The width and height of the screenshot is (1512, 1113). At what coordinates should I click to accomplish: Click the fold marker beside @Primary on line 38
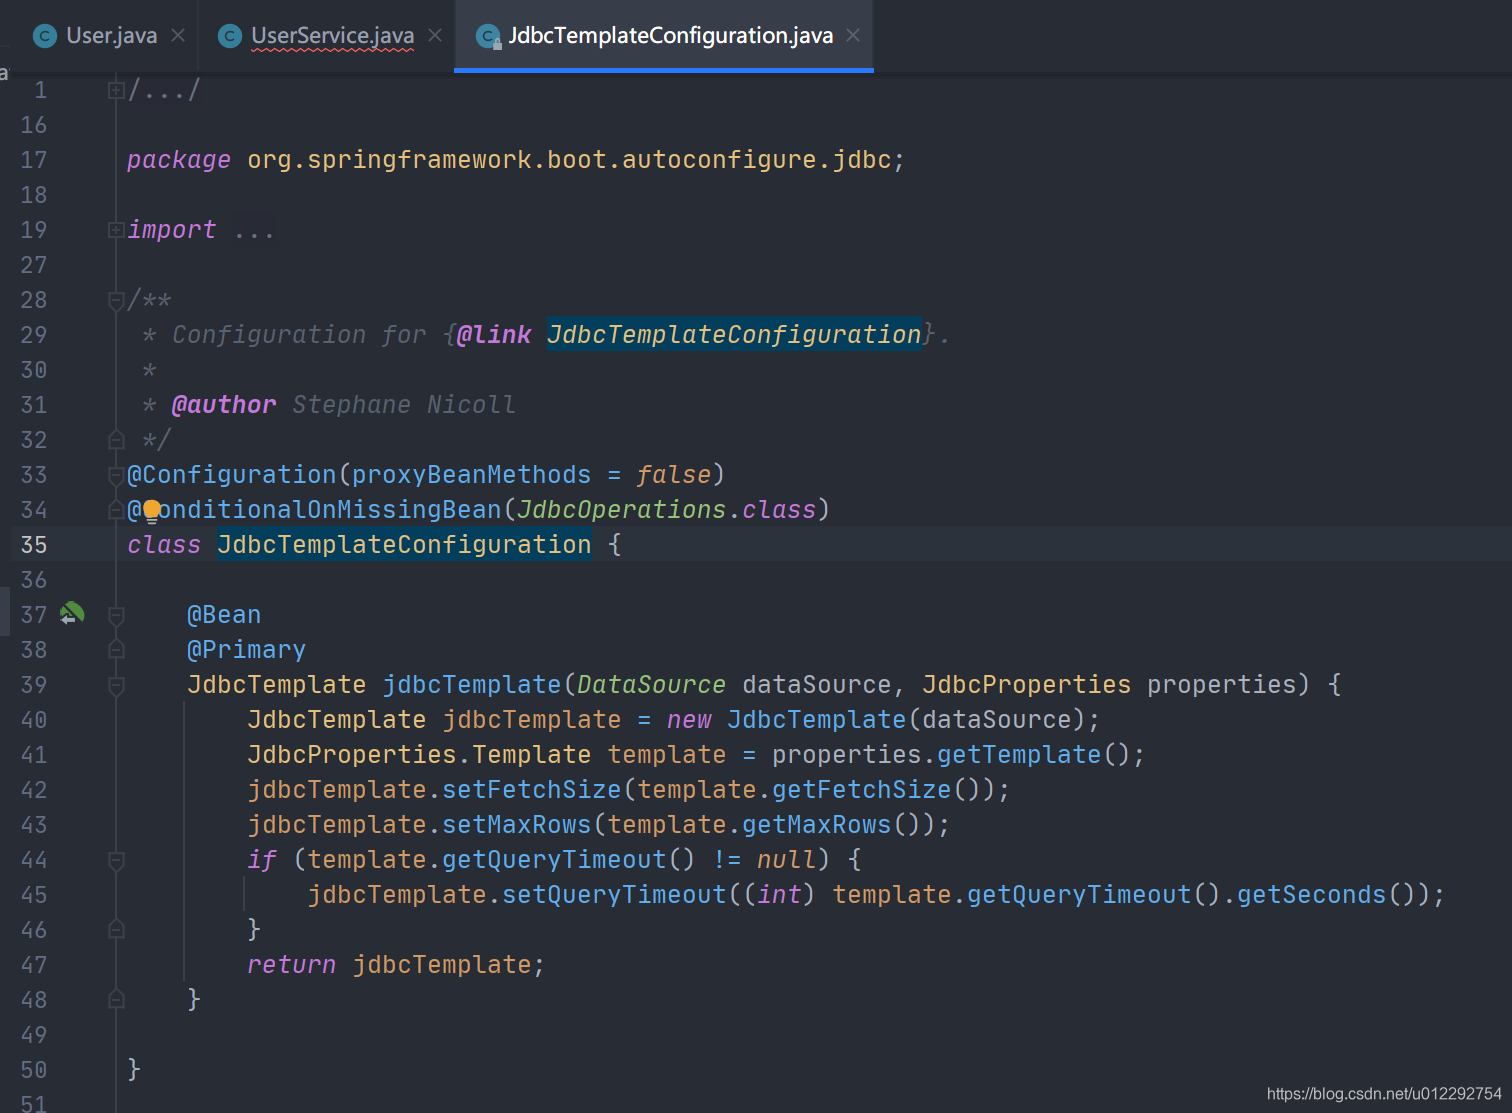116,650
